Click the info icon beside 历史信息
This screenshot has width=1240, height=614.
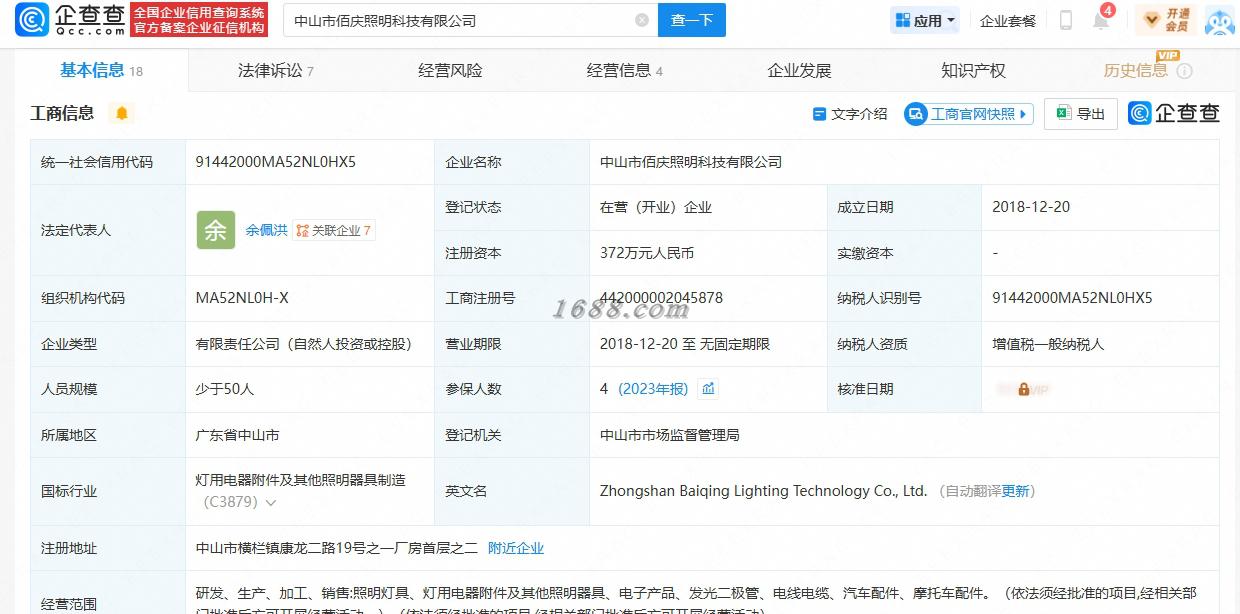click(x=1185, y=71)
